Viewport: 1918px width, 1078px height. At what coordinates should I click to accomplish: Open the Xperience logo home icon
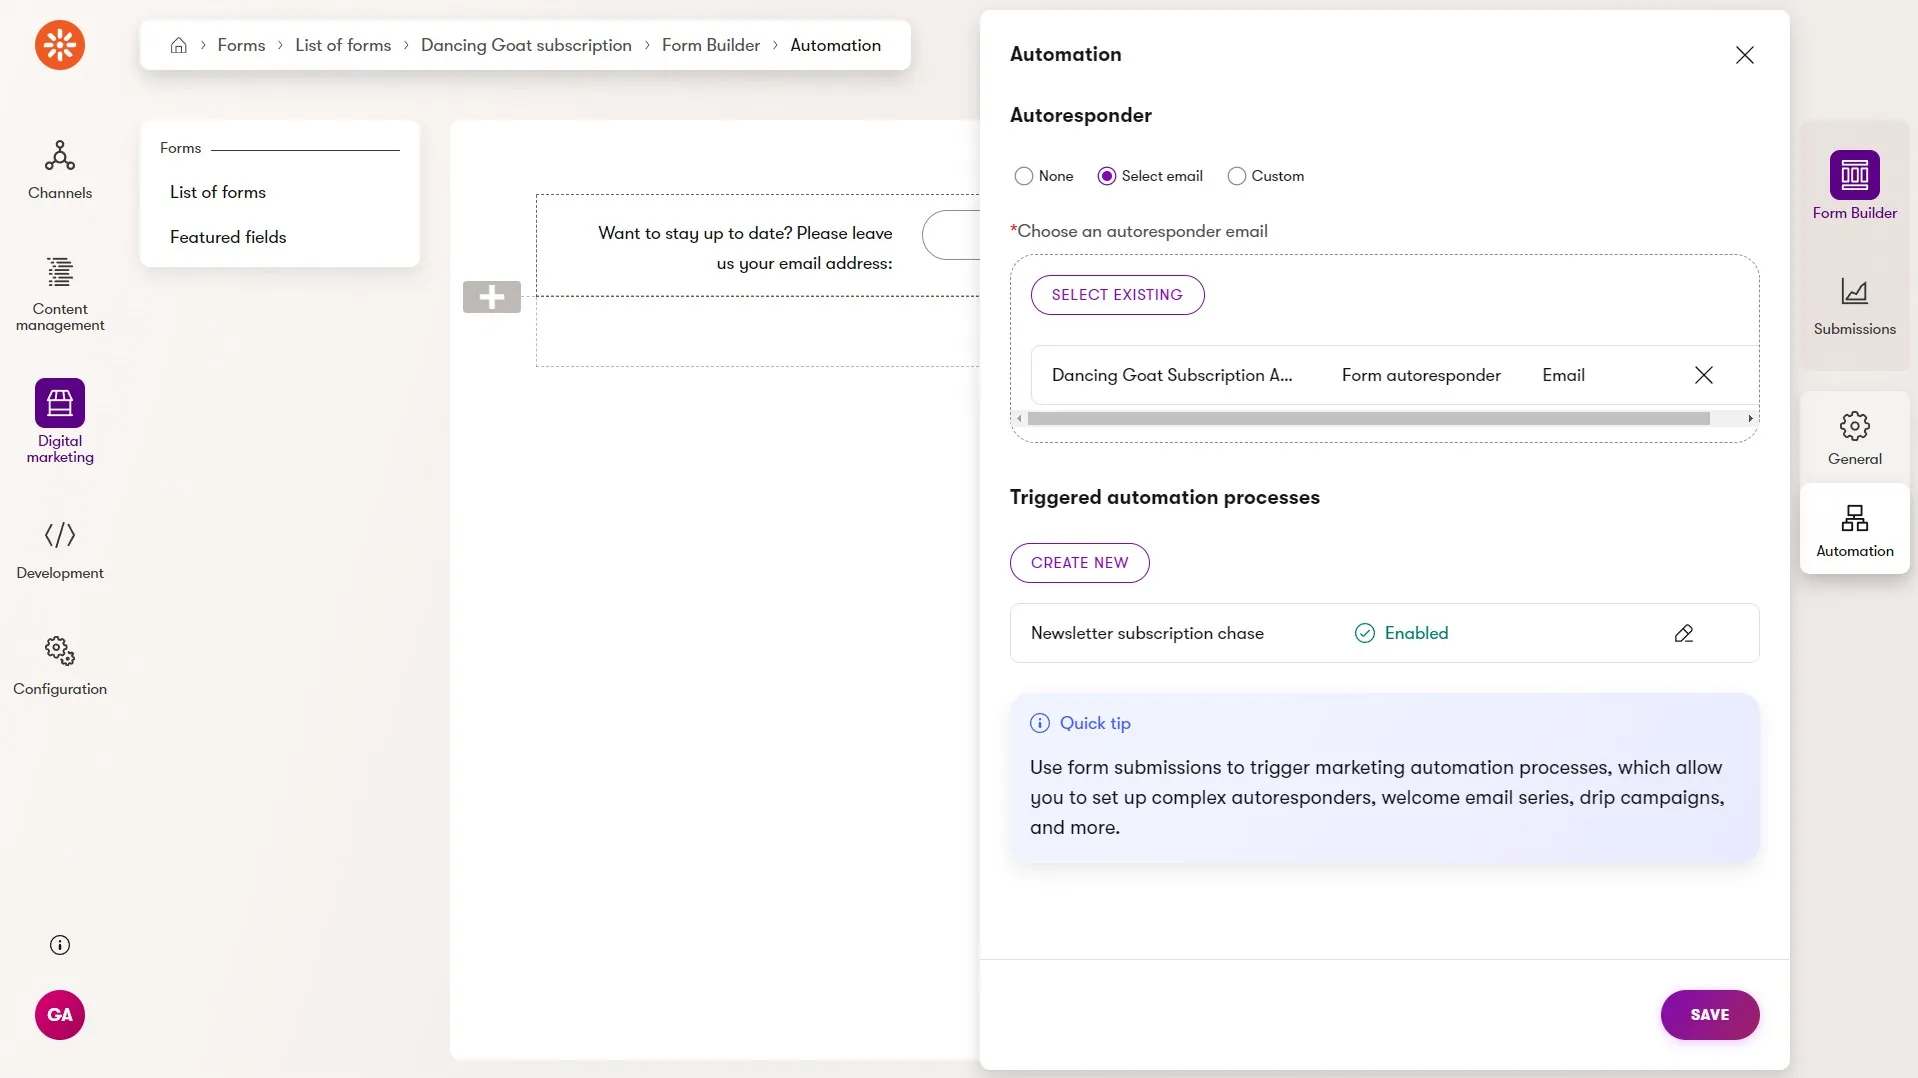click(x=60, y=45)
